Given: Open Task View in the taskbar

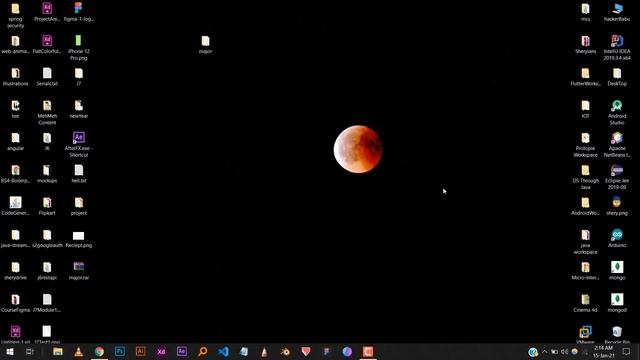Looking at the screenshot, I should (x=30, y=351).
